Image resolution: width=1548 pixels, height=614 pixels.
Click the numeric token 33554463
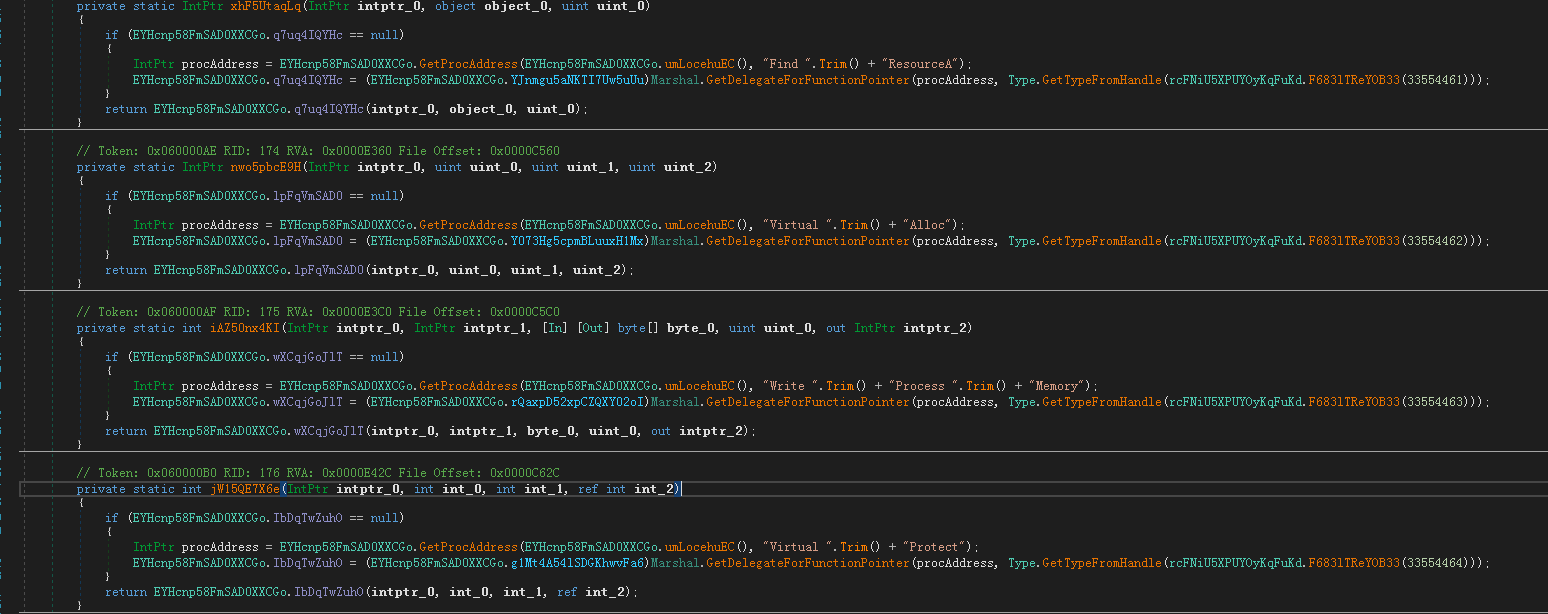coord(1437,402)
